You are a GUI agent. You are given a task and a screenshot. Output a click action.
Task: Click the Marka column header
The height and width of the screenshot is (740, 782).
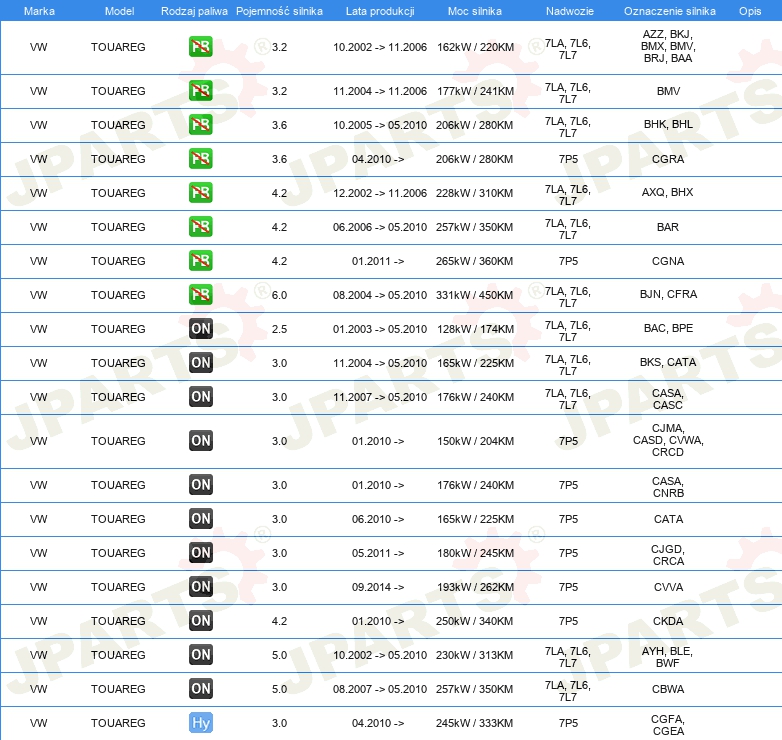tap(38, 10)
